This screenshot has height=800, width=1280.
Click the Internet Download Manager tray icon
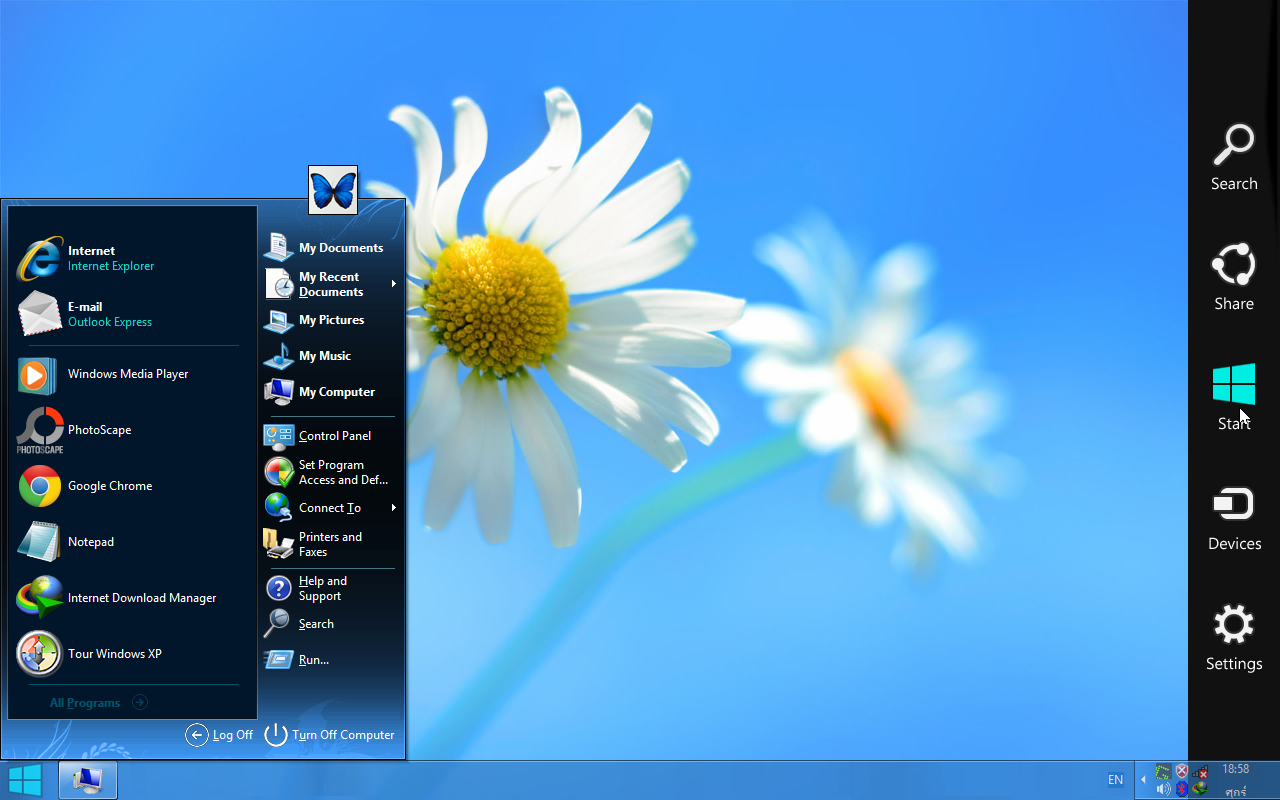1200,789
